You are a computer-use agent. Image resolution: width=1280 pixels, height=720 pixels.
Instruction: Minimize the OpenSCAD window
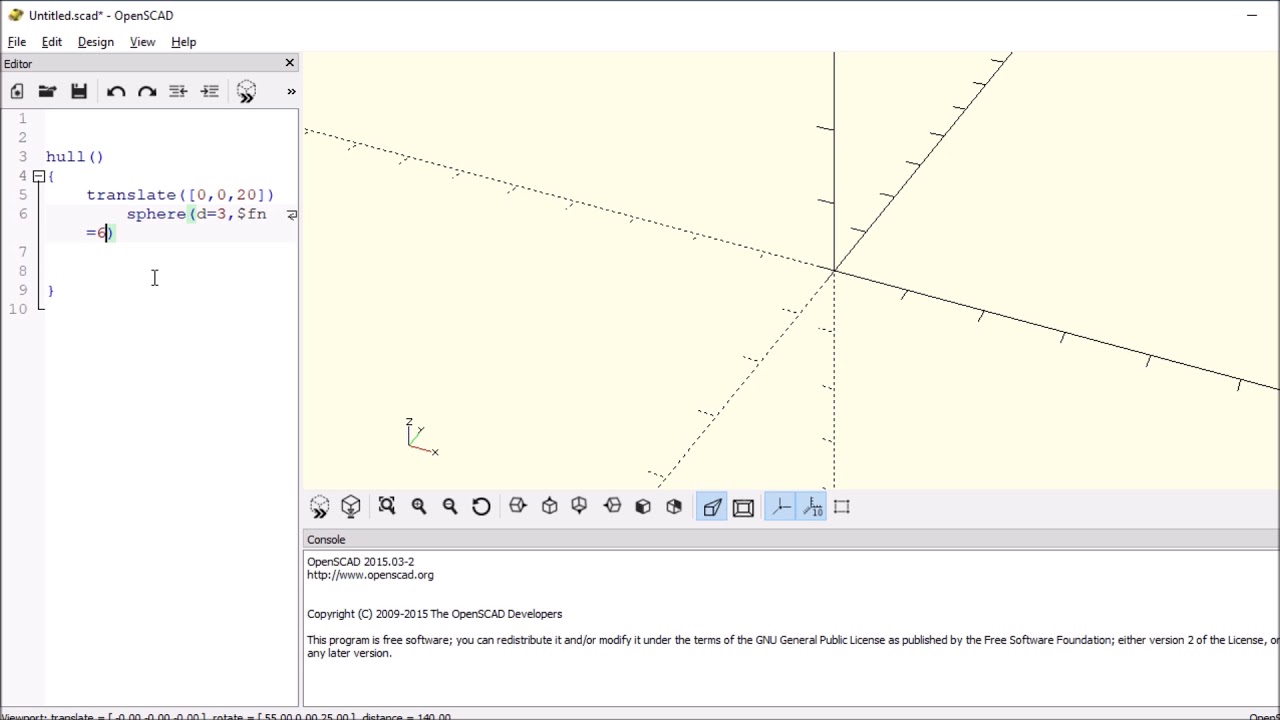1252,15
